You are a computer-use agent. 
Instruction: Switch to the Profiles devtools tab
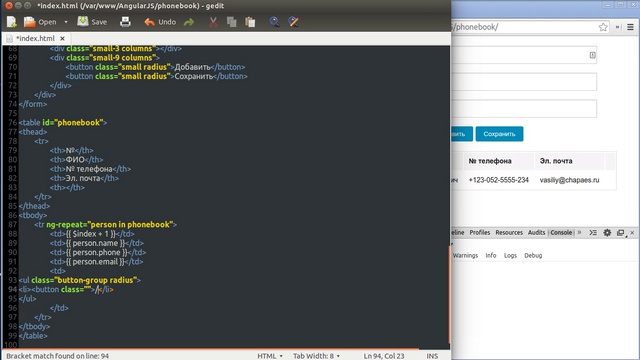tap(480, 232)
